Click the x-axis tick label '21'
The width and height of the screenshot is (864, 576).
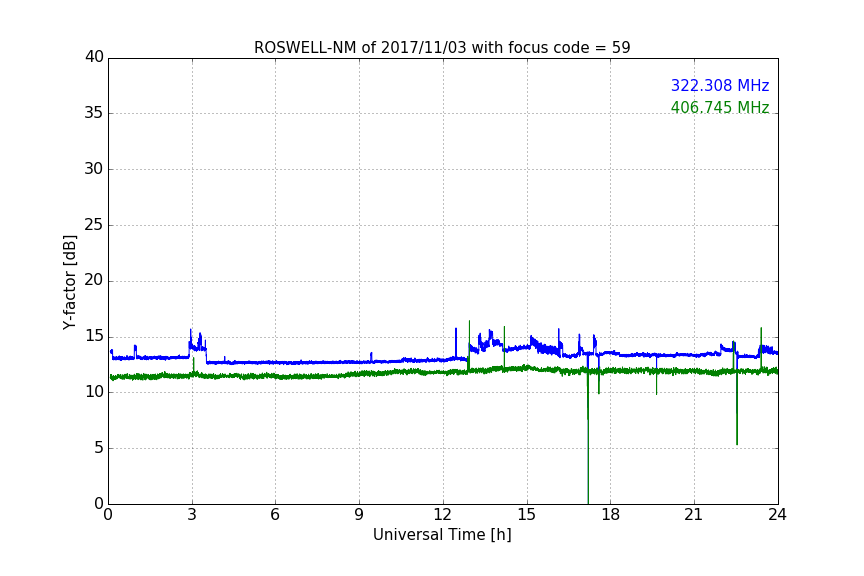pos(694,515)
